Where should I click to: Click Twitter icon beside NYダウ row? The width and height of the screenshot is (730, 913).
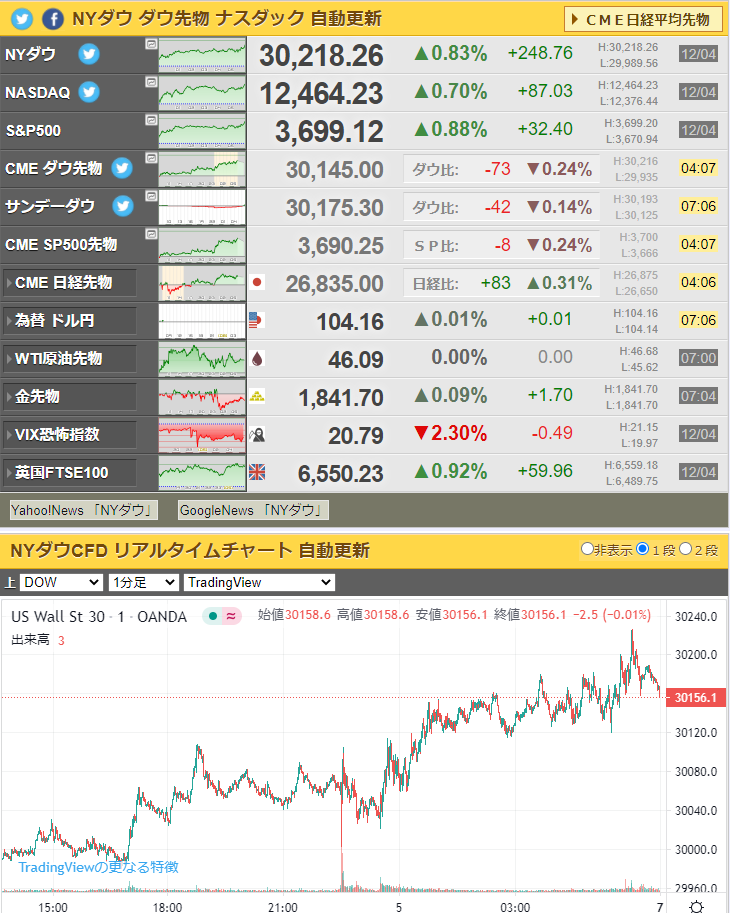point(89,54)
